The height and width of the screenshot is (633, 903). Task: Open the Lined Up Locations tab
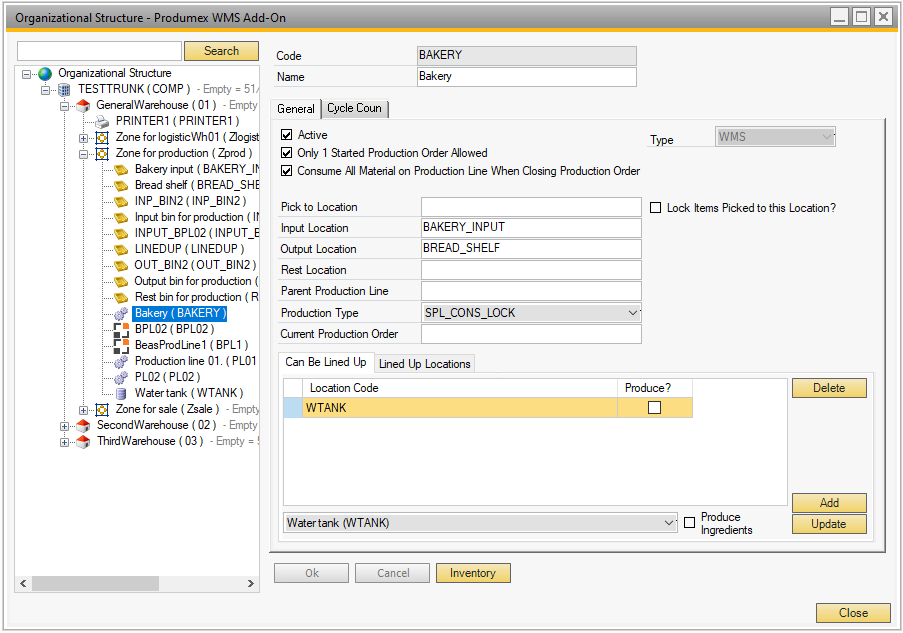point(424,363)
